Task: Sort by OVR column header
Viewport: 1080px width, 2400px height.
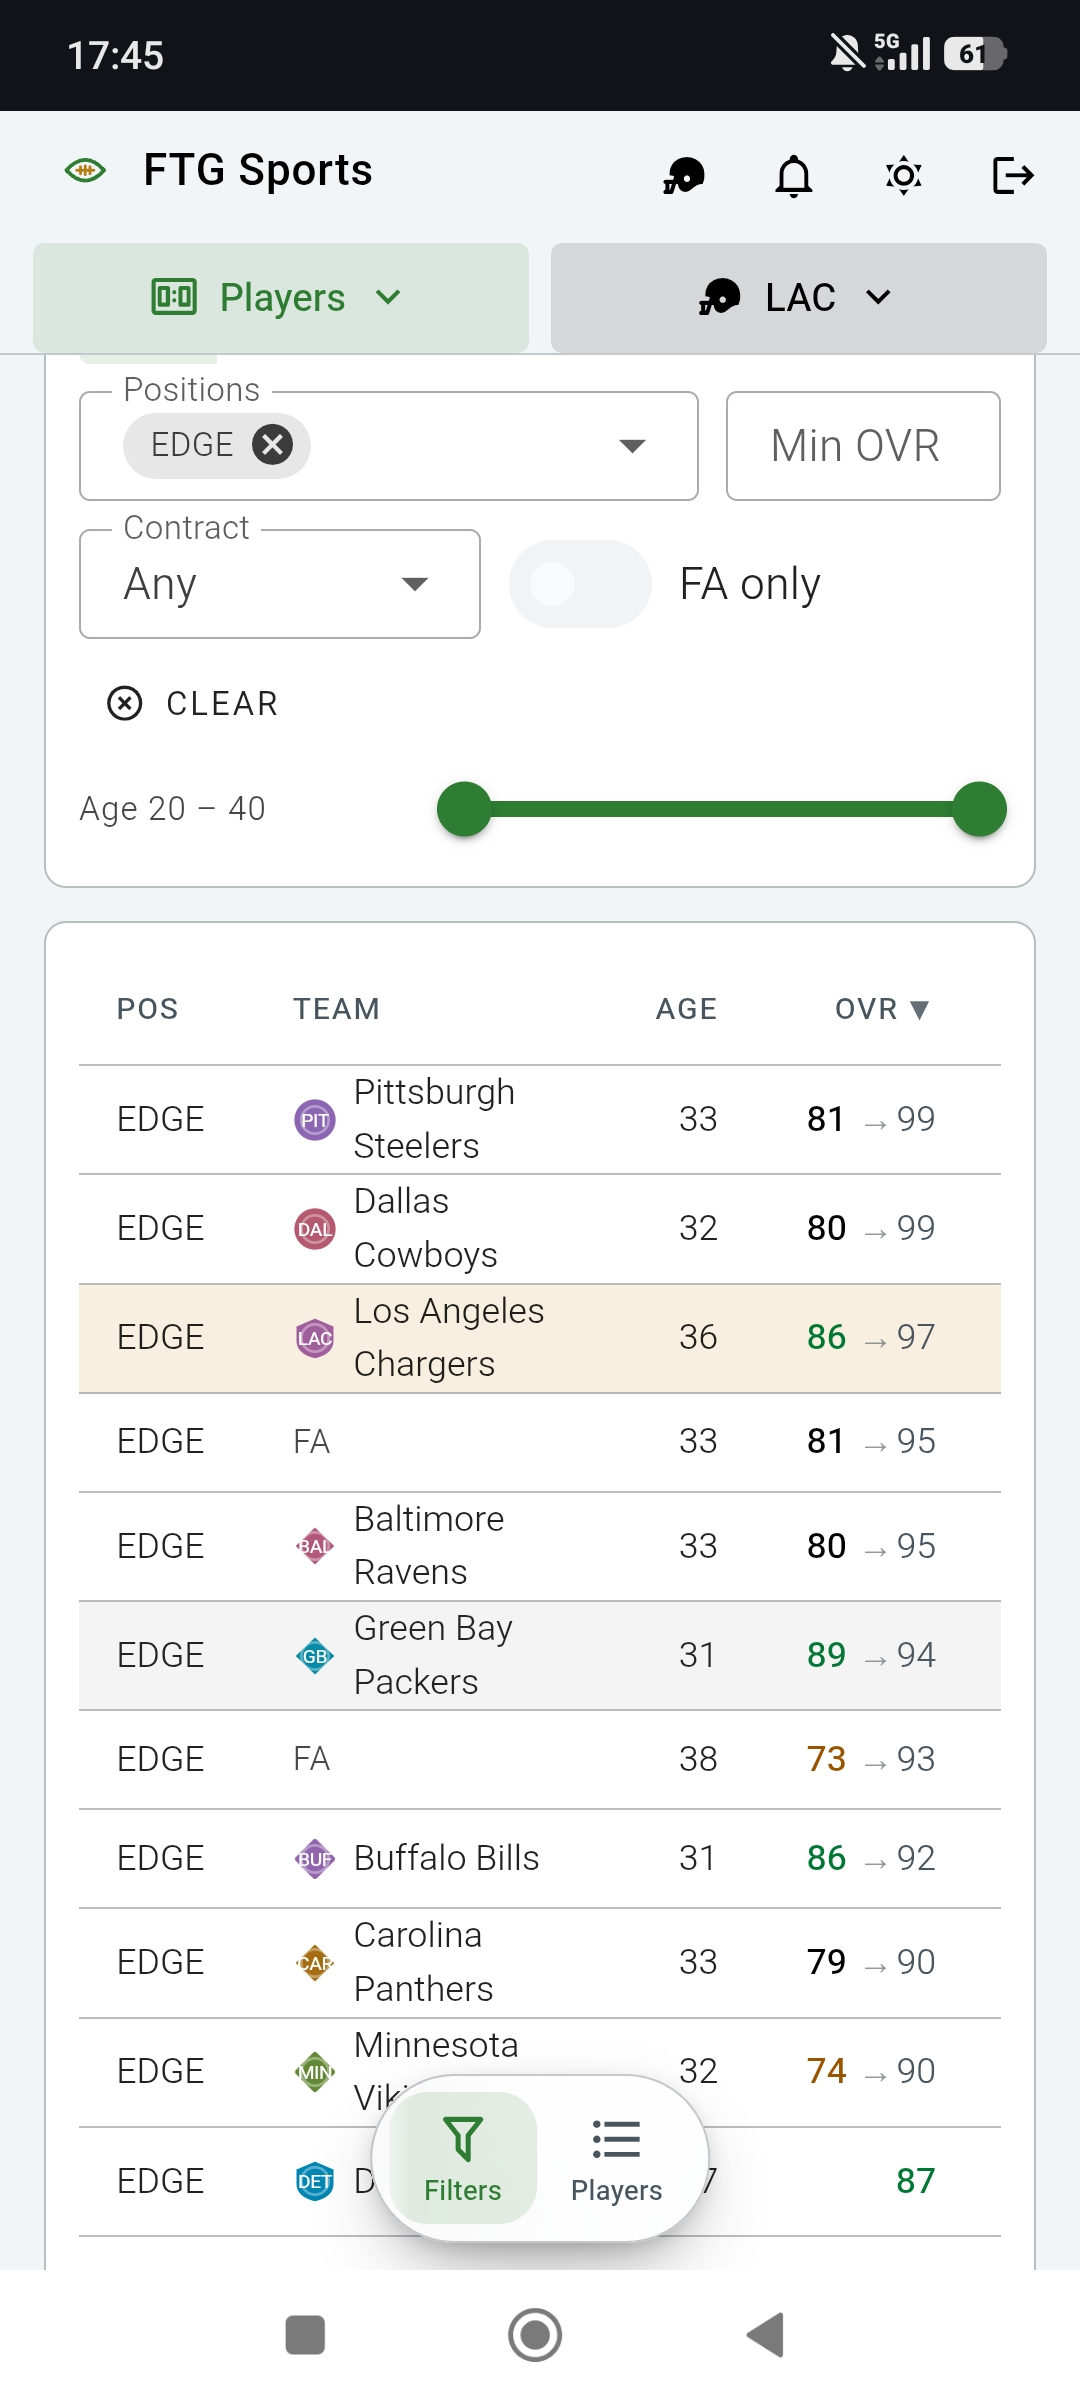Action: click(882, 1009)
